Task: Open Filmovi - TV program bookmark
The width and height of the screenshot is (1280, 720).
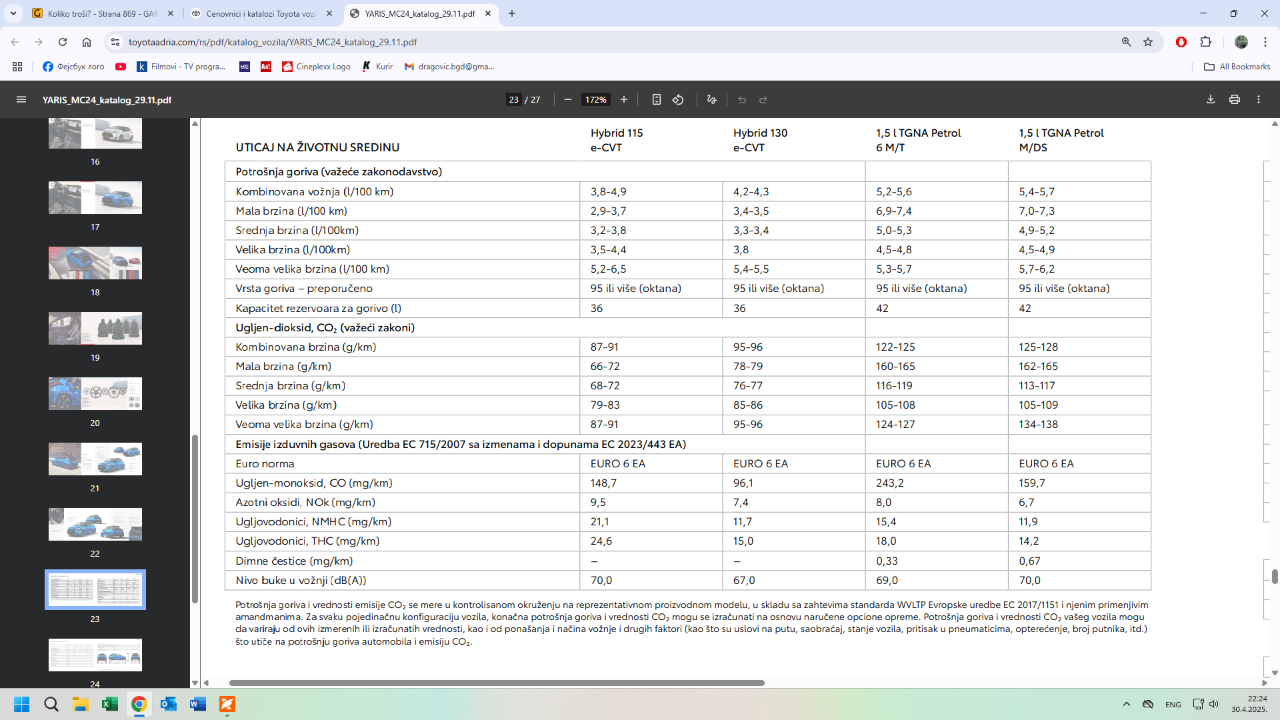Action: 180,67
